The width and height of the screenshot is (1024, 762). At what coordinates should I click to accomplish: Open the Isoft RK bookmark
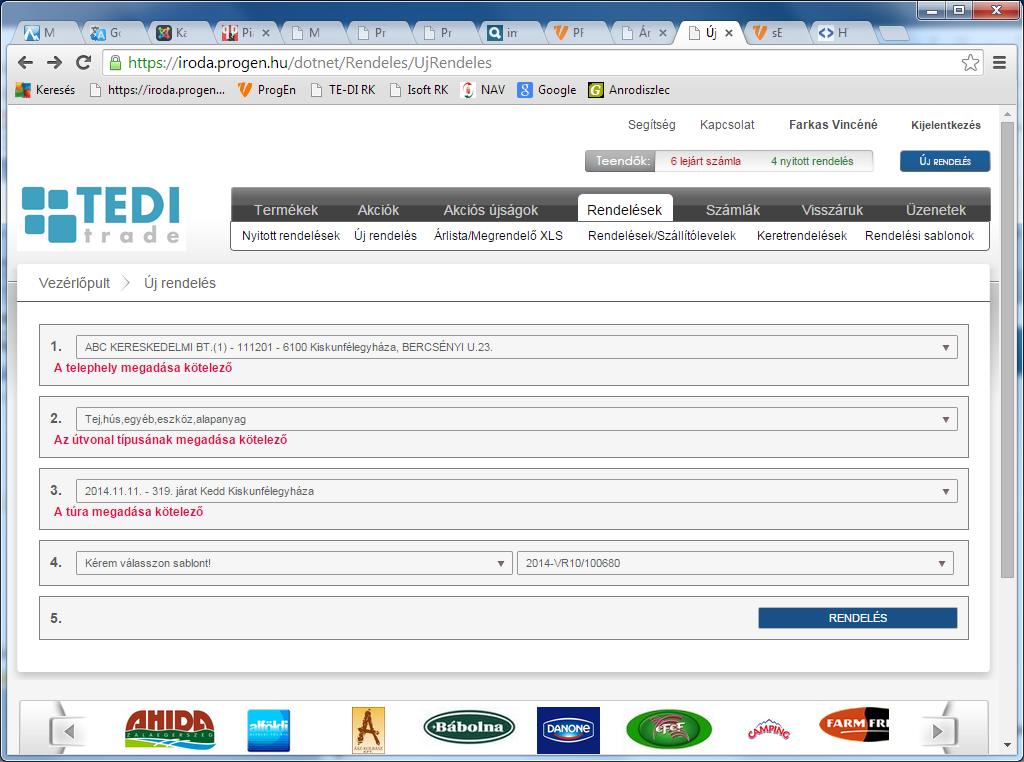point(419,90)
